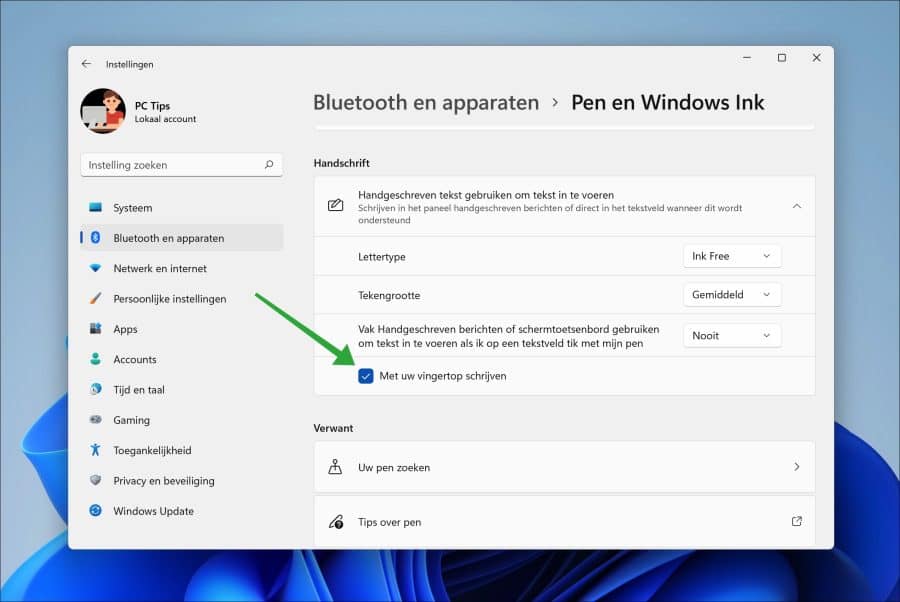The image size is (900, 602).
Task: Click the Bluetooth icon in sidebar
Action: (95, 238)
